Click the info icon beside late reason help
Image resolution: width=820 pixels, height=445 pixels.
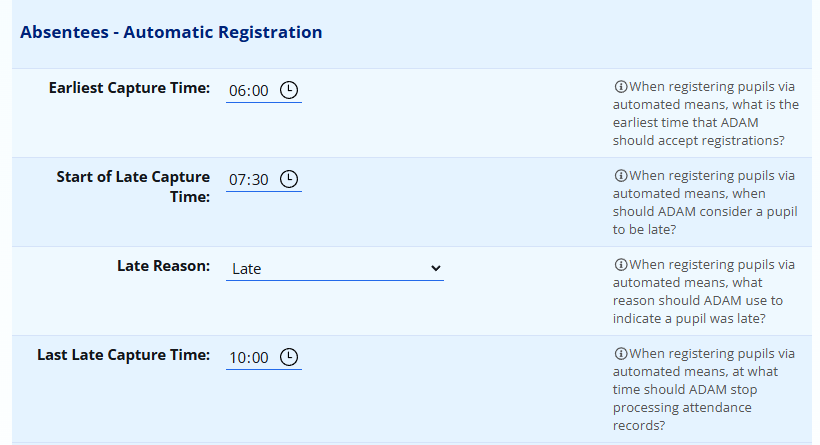pos(620,265)
